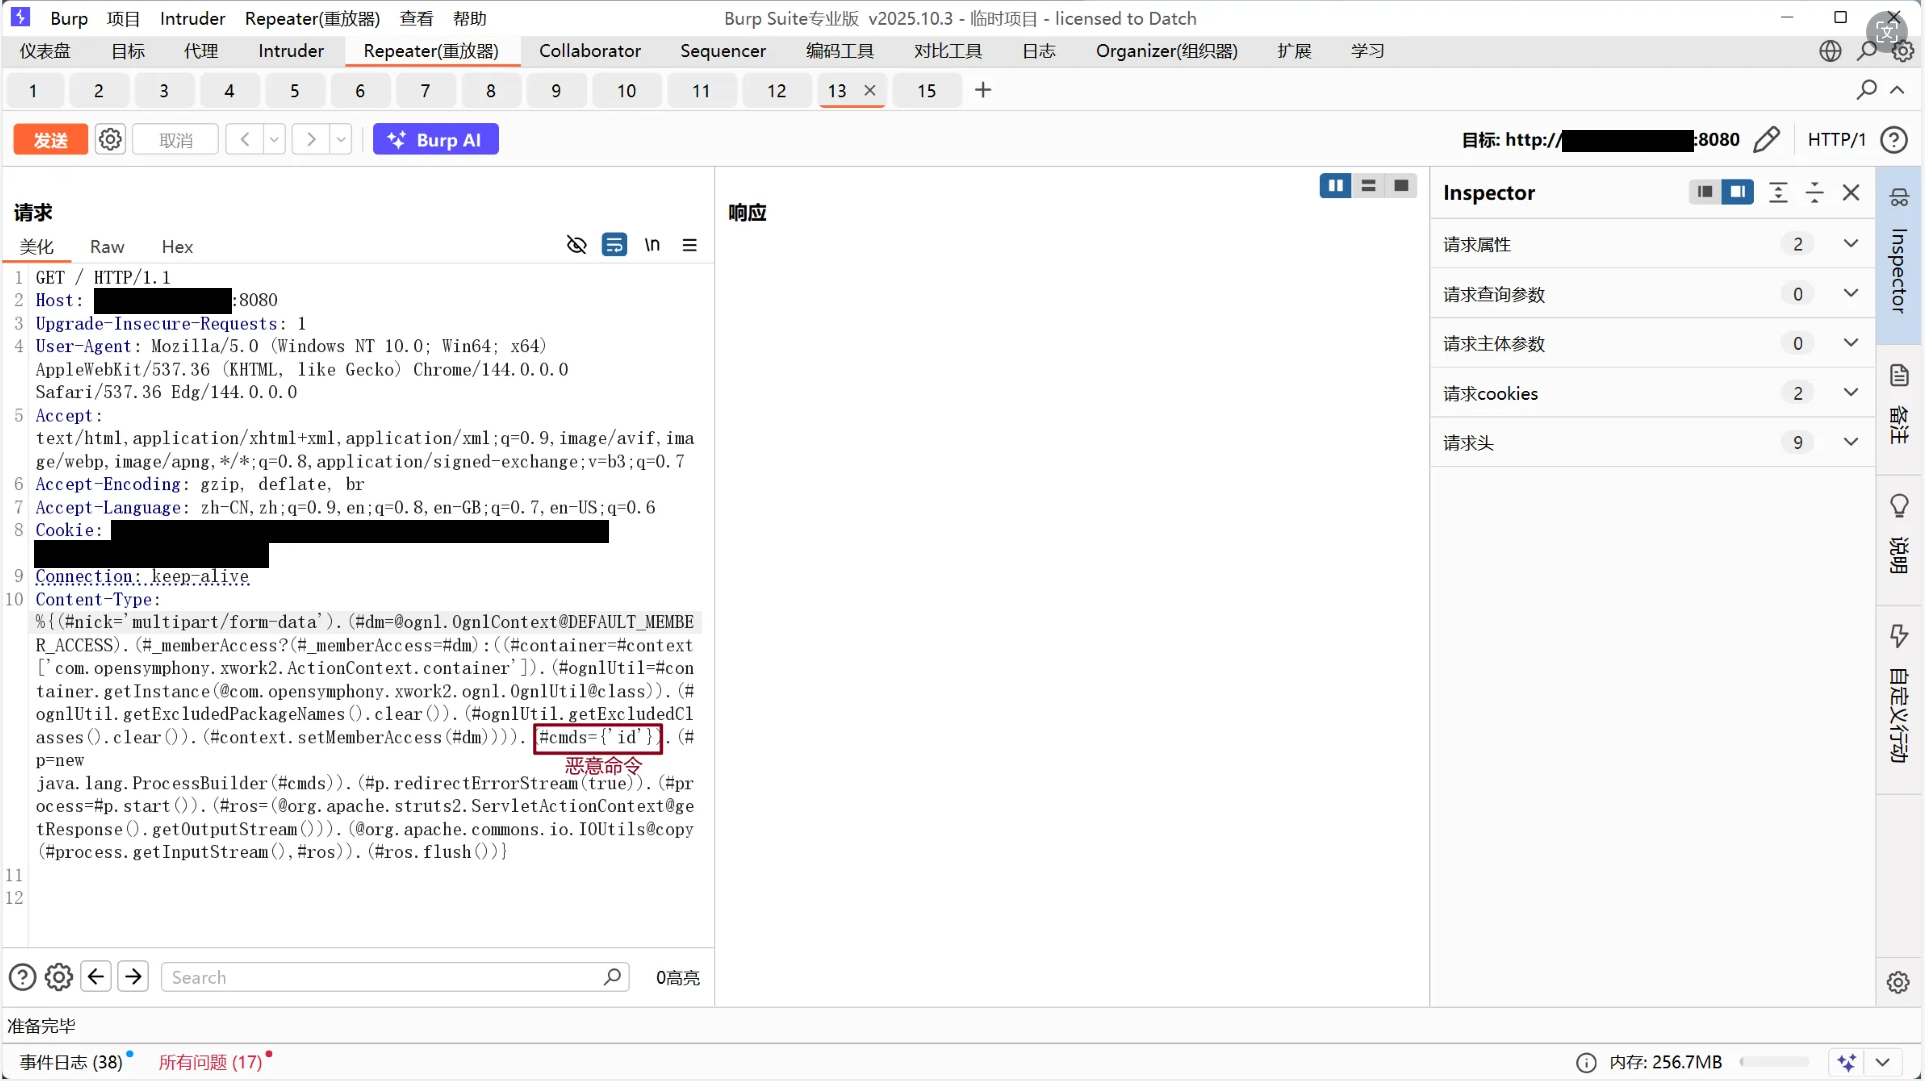The image size is (1925, 1081).
Task: Open 事件日志 (38) event log
Action: 71,1062
